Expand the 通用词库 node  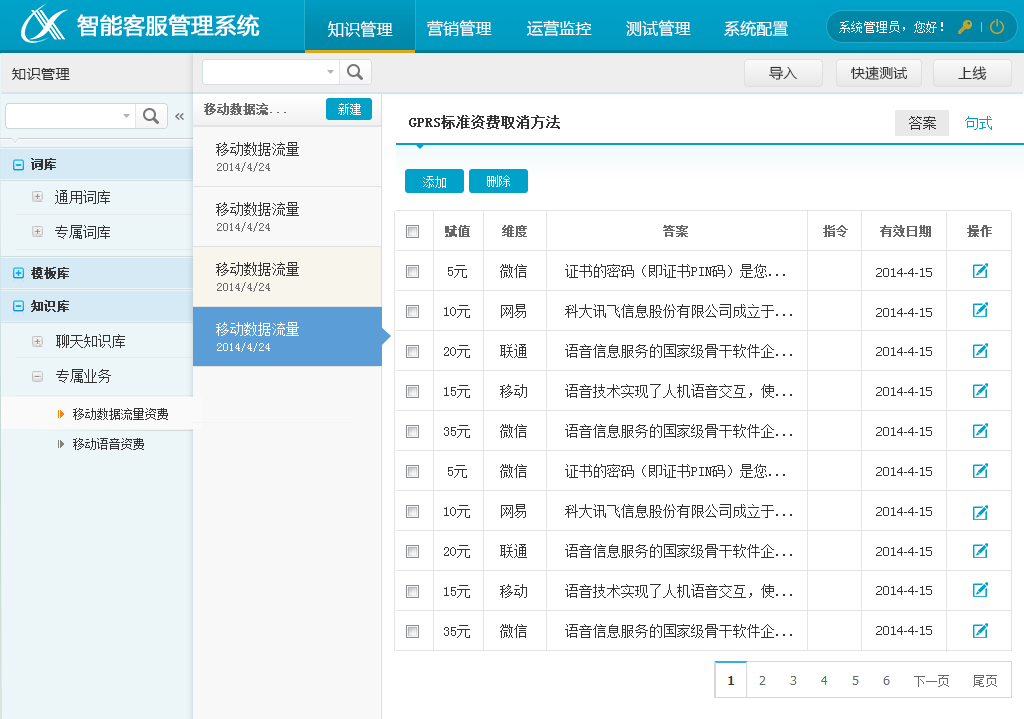(38, 197)
